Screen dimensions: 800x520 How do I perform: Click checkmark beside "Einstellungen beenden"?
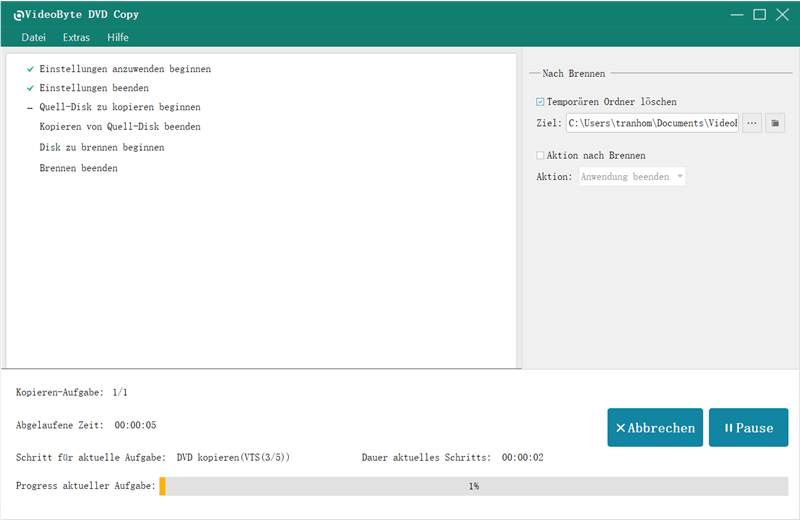tap(30, 88)
